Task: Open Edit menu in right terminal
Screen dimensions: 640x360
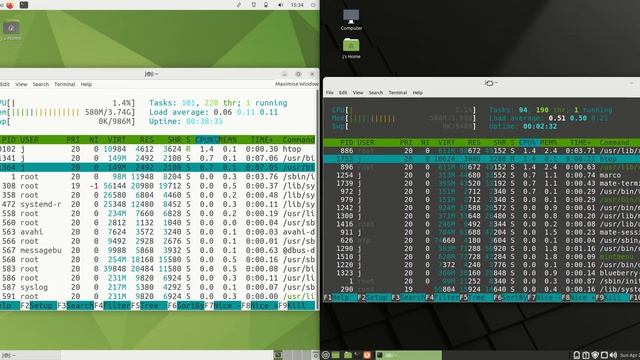Action: coord(343,93)
